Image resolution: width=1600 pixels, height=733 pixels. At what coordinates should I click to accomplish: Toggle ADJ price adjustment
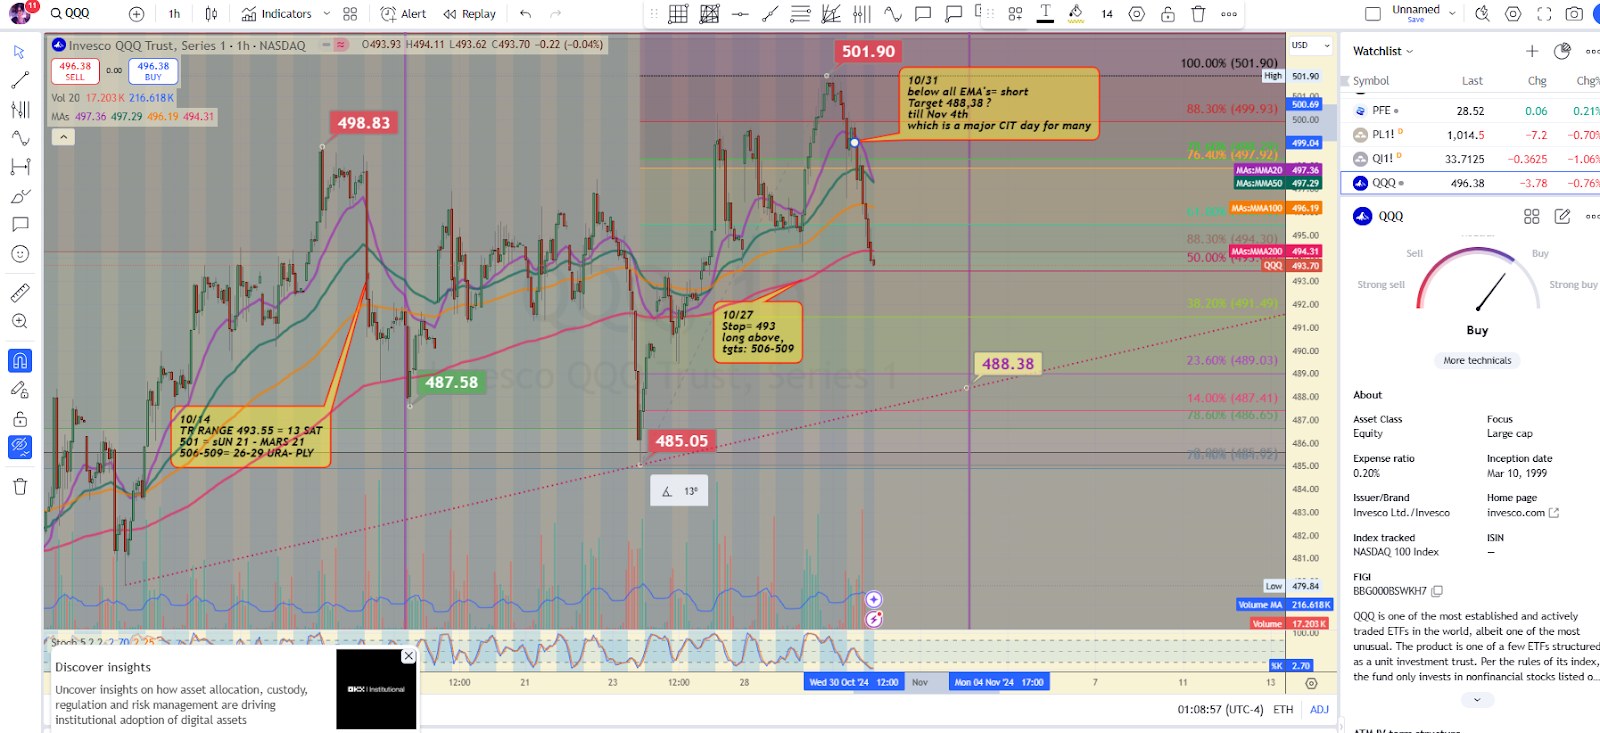coord(1319,709)
